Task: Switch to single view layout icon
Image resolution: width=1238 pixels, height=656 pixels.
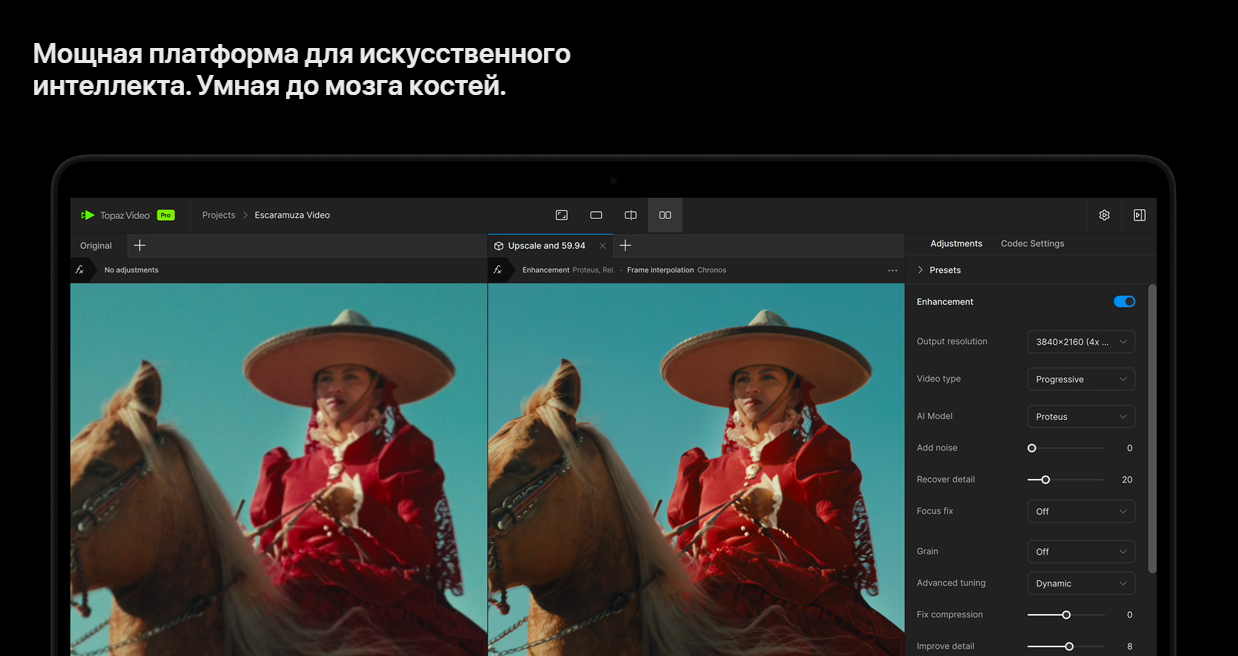Action: (x=596, y=215)
